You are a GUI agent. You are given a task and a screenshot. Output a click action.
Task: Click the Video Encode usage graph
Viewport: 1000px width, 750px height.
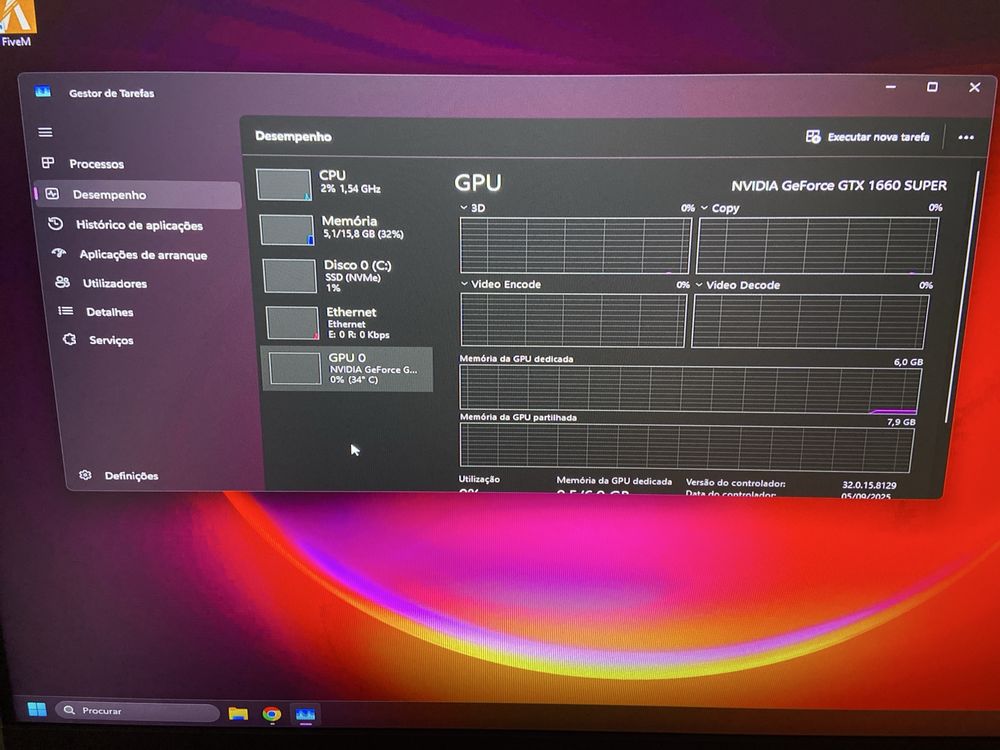pyautogui.click(x=573, y=320)
